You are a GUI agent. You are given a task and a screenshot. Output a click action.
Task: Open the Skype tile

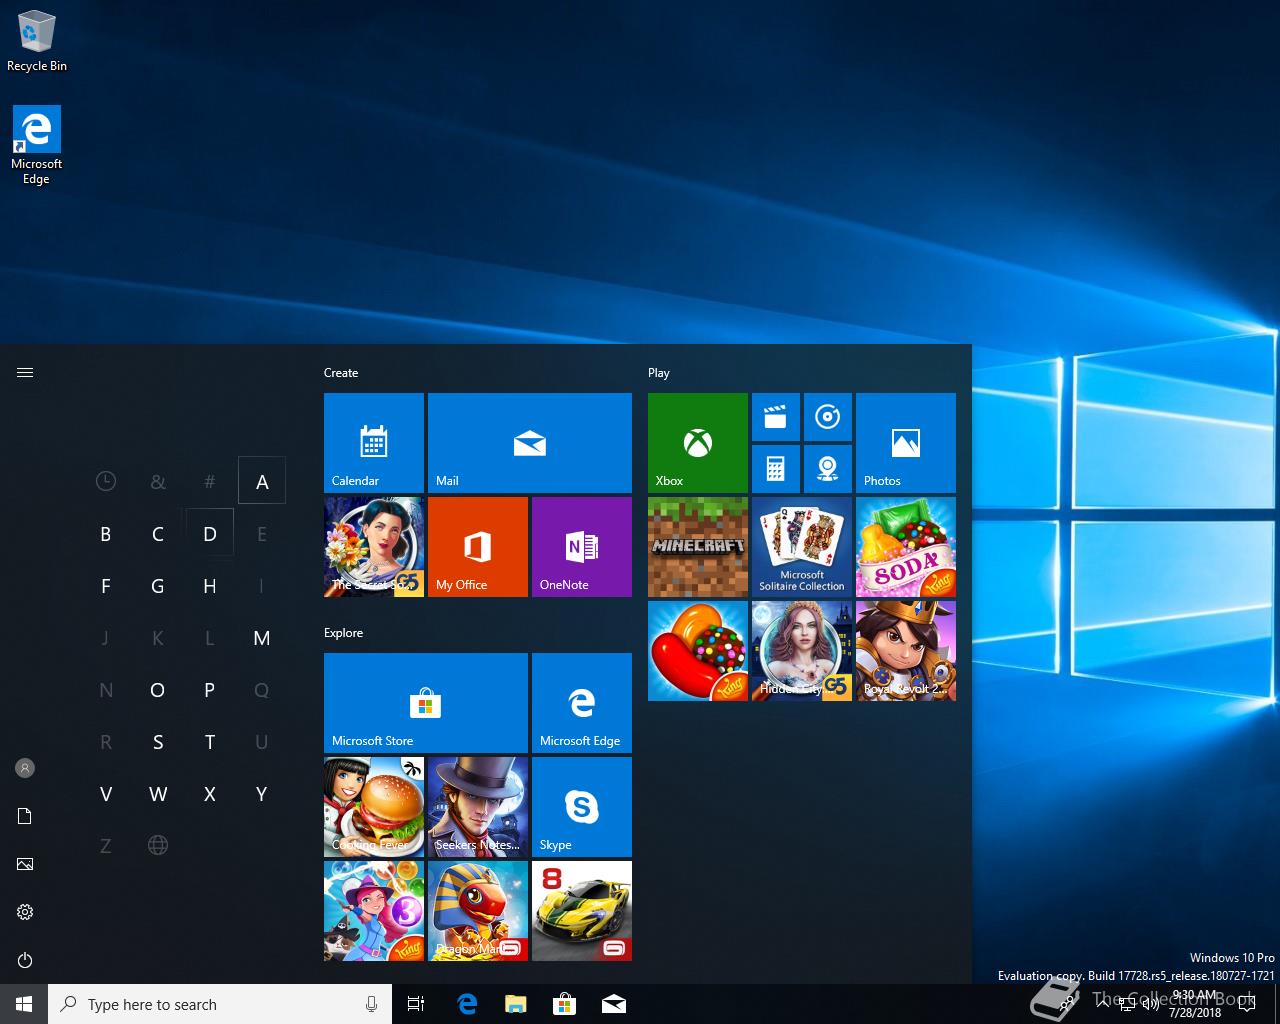[x=582, y=807]
